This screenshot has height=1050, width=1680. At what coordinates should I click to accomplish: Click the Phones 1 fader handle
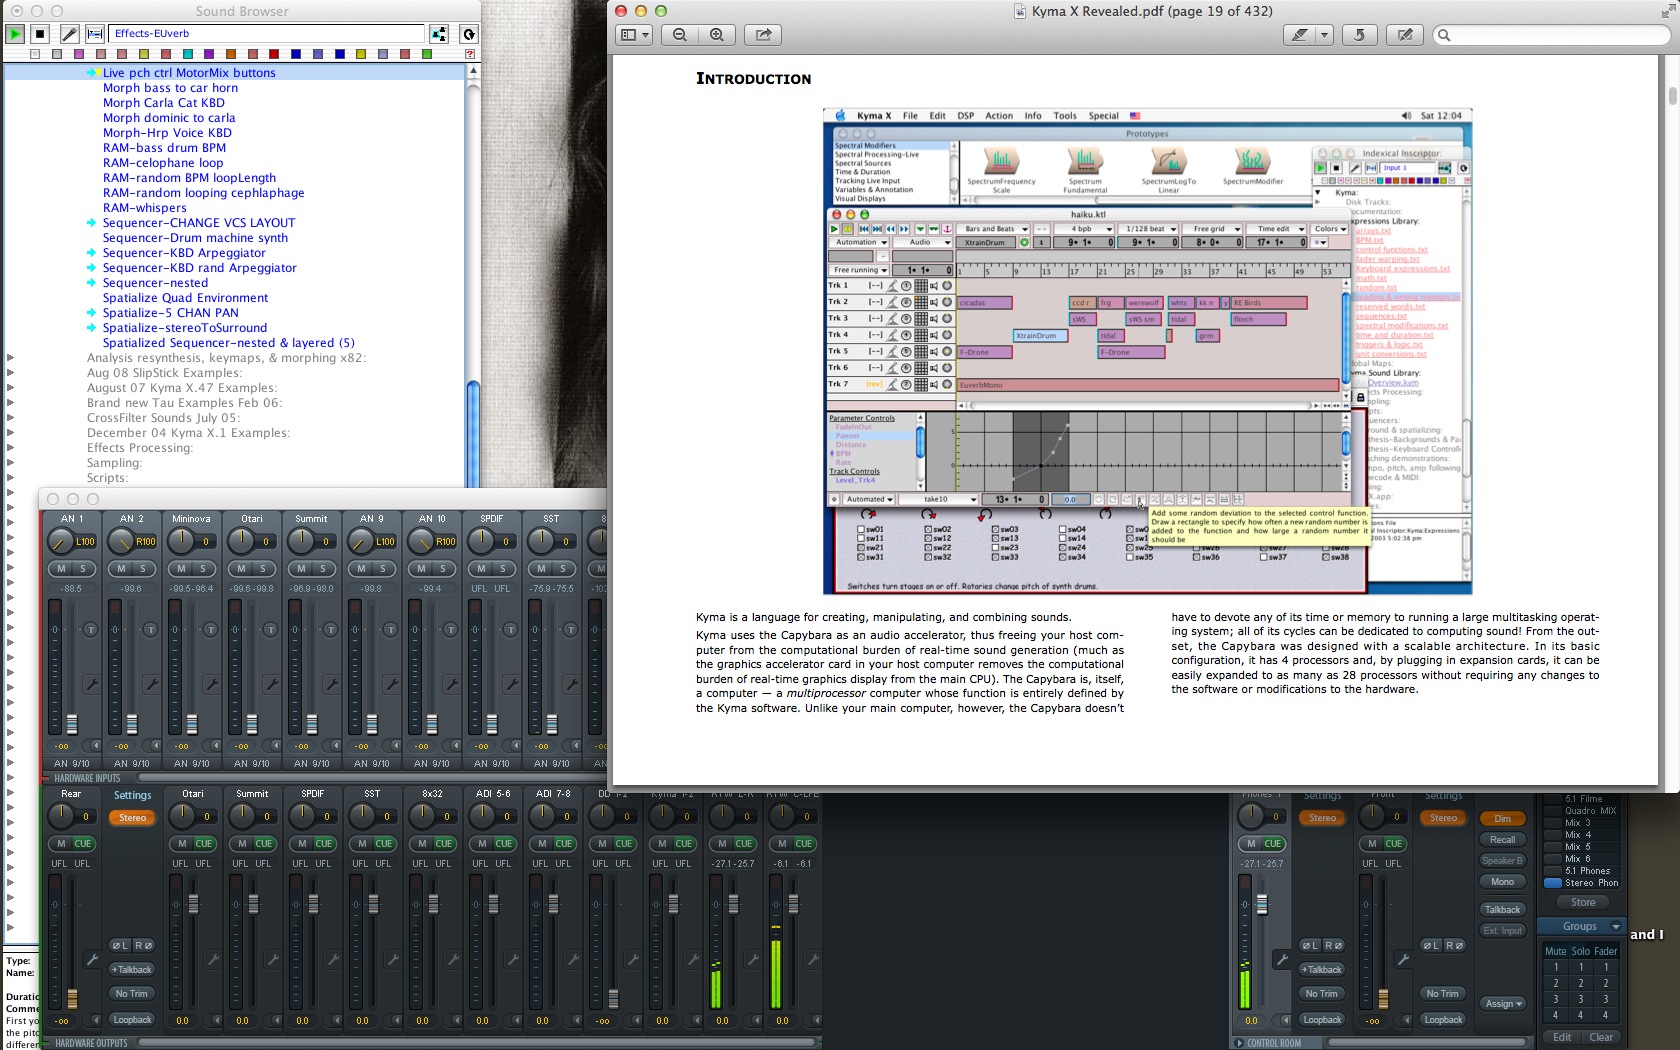(x=1262, y=904)
